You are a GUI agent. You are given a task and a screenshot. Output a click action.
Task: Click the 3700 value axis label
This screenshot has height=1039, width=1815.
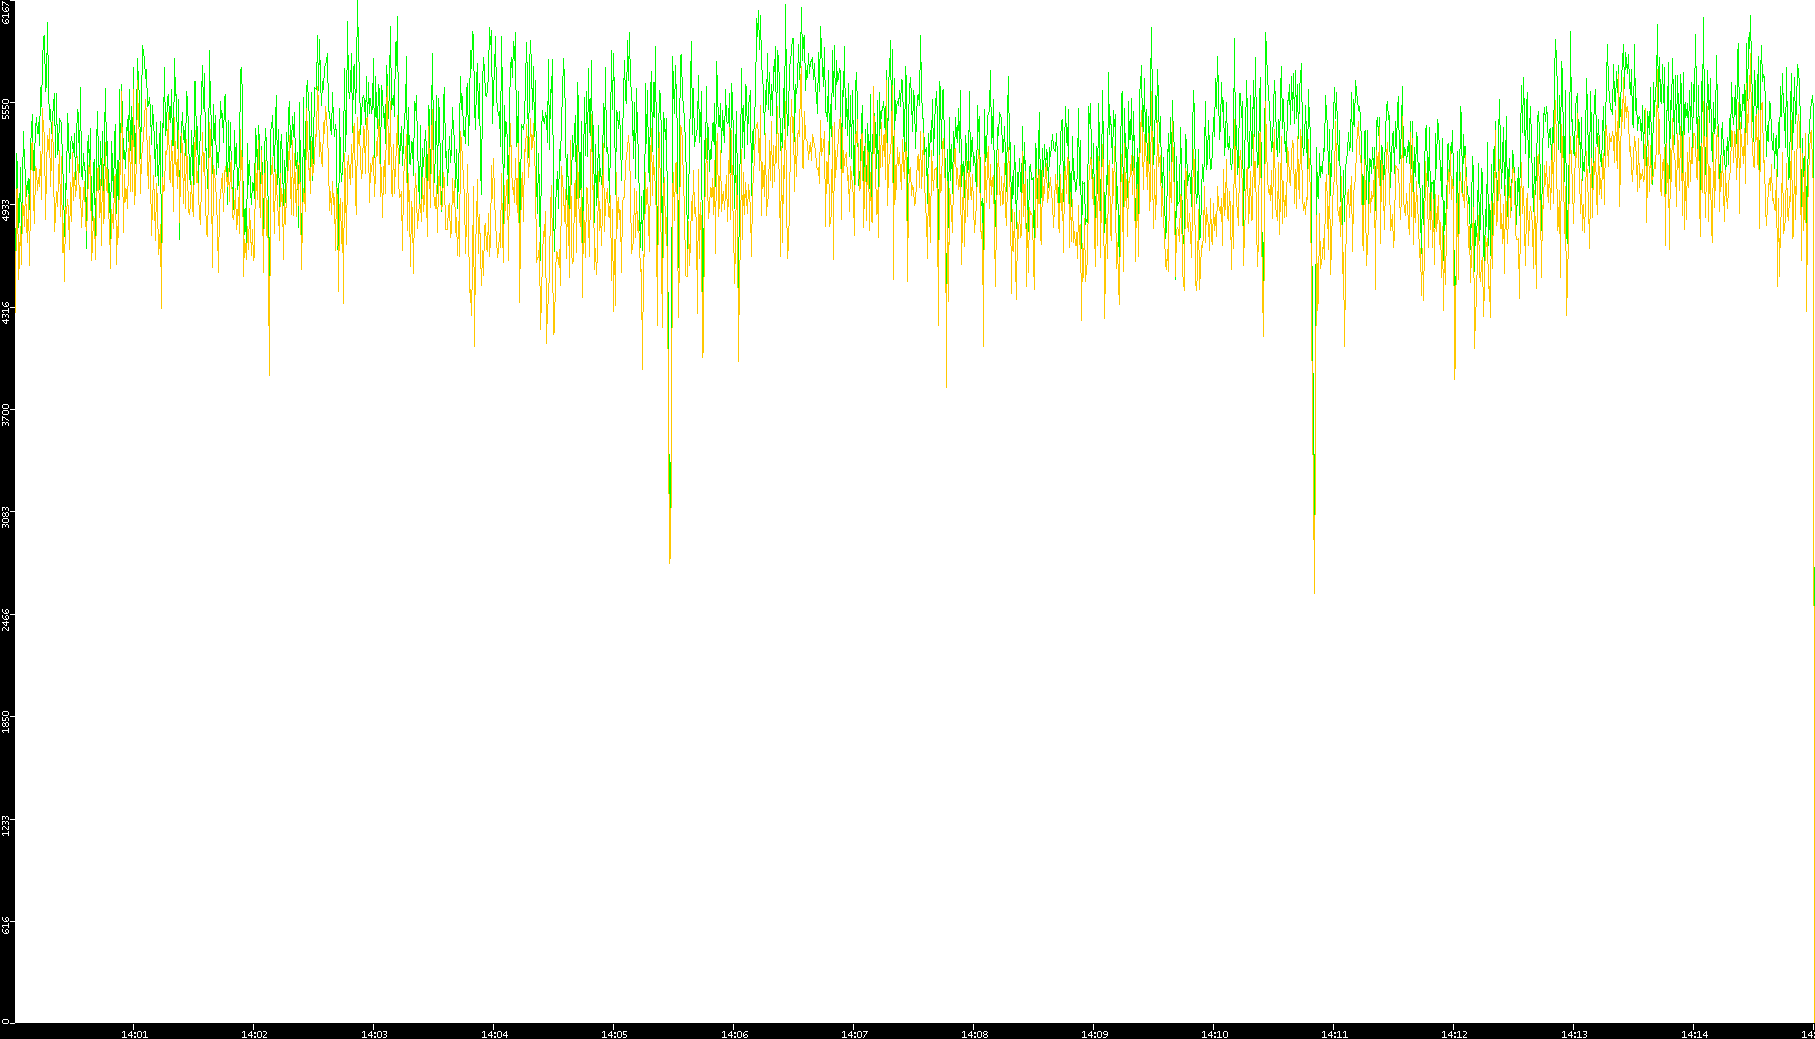pyautogui.click(x=6, y=414)
